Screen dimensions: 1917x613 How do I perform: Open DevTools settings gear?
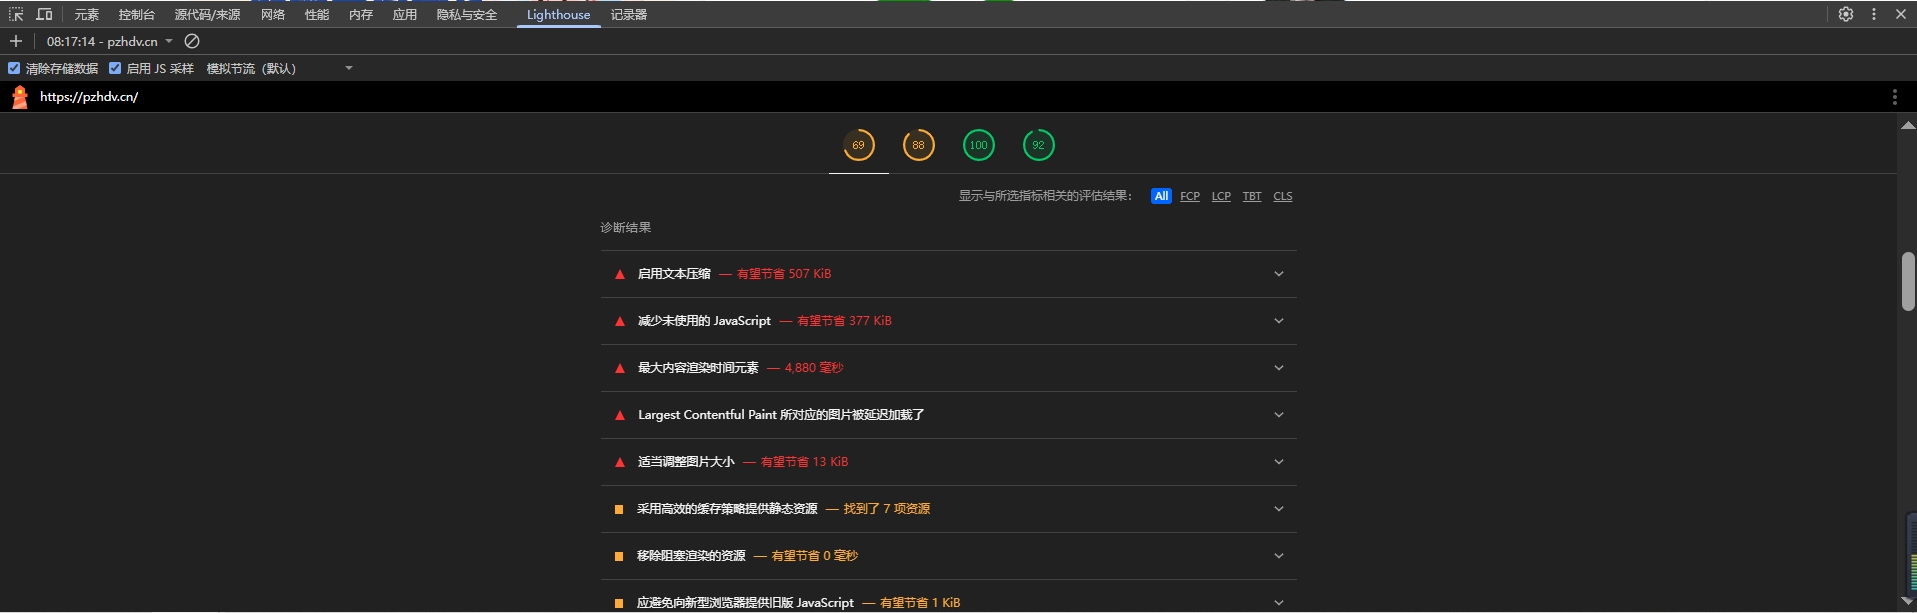[1846, 14]
